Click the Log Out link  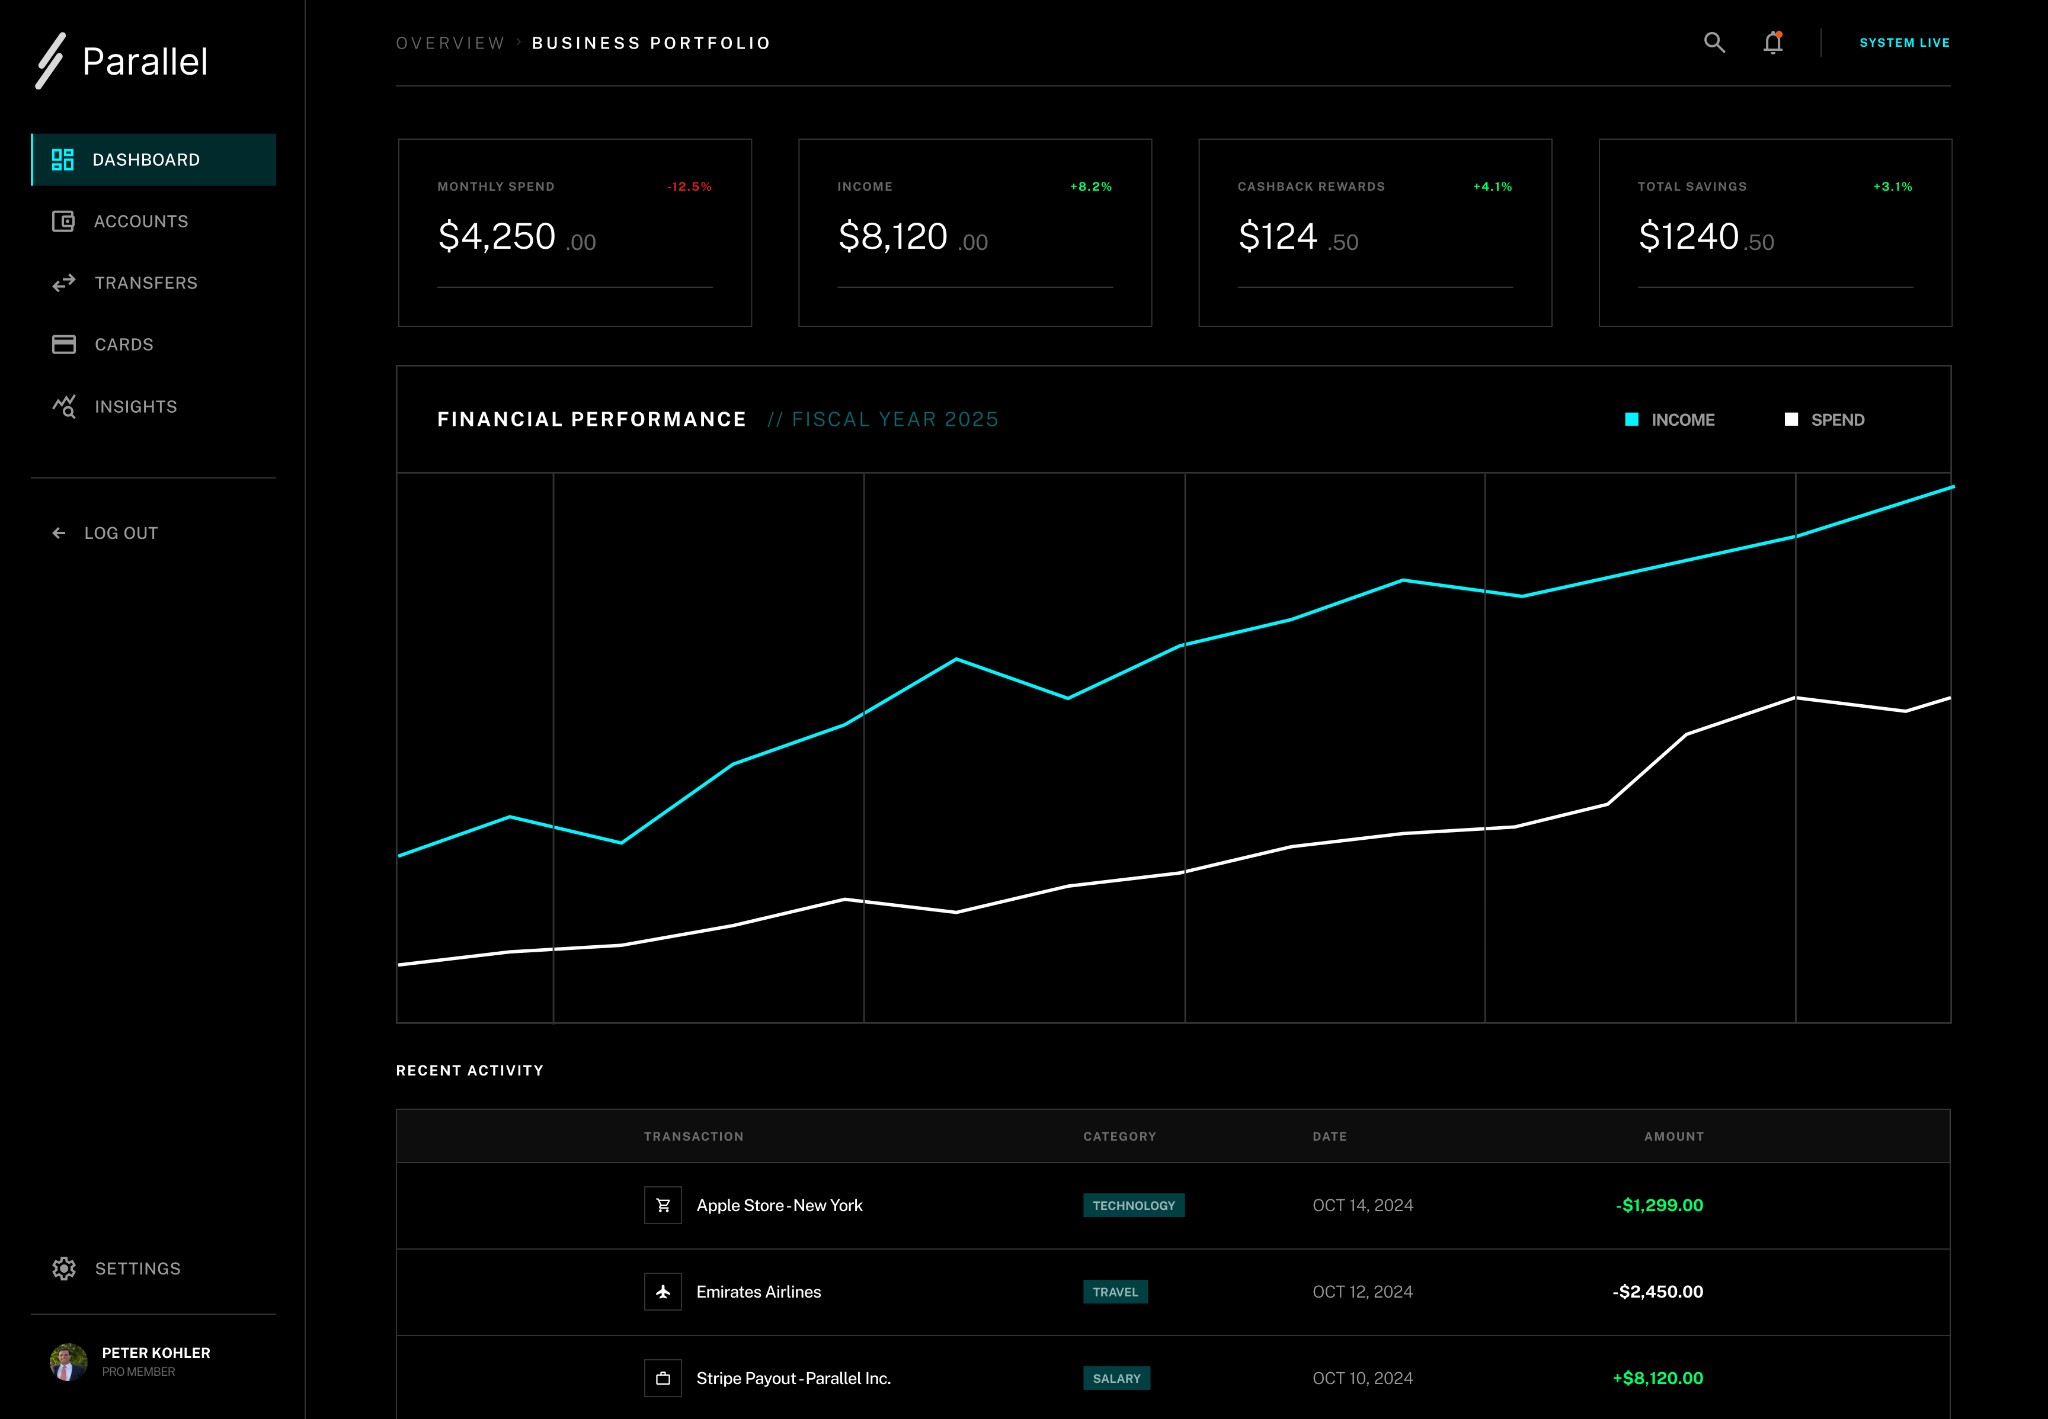tap(106, 533)
